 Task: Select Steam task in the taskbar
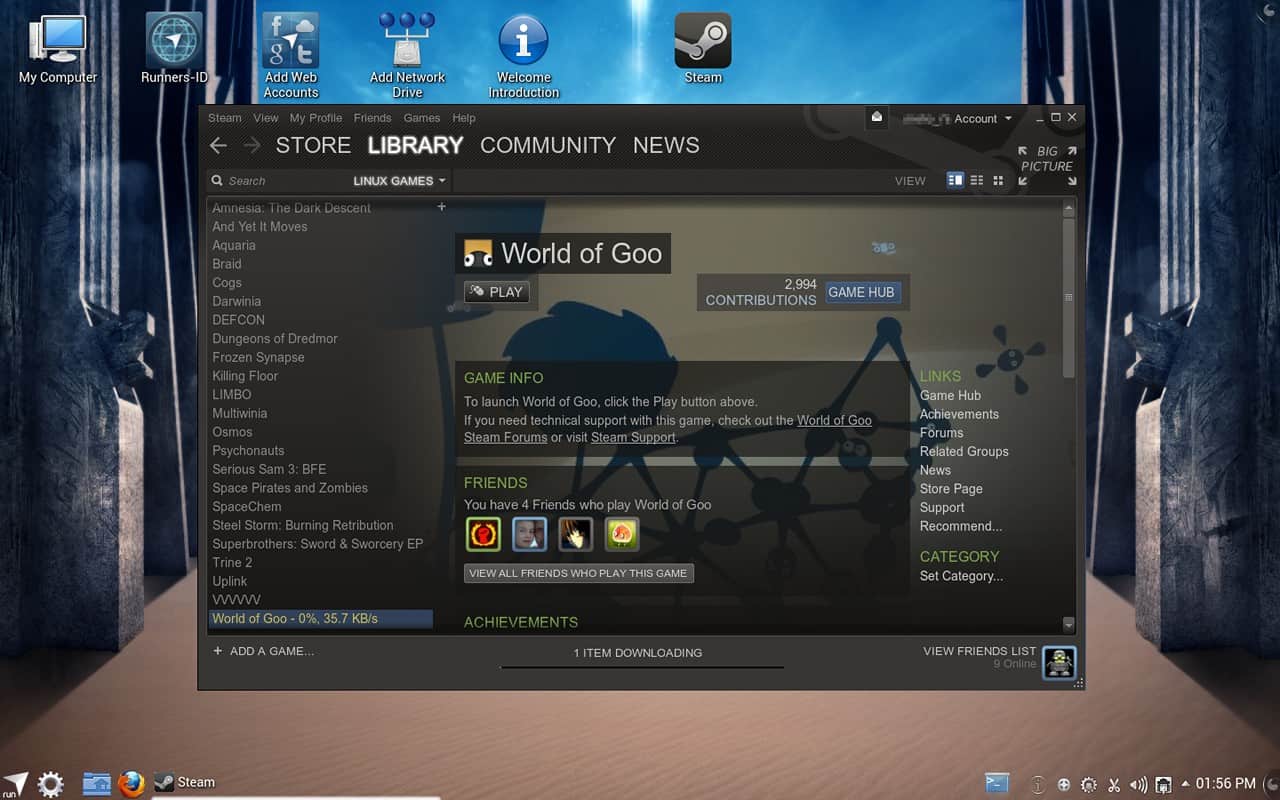pyautogui.click(x=186, y=783)
